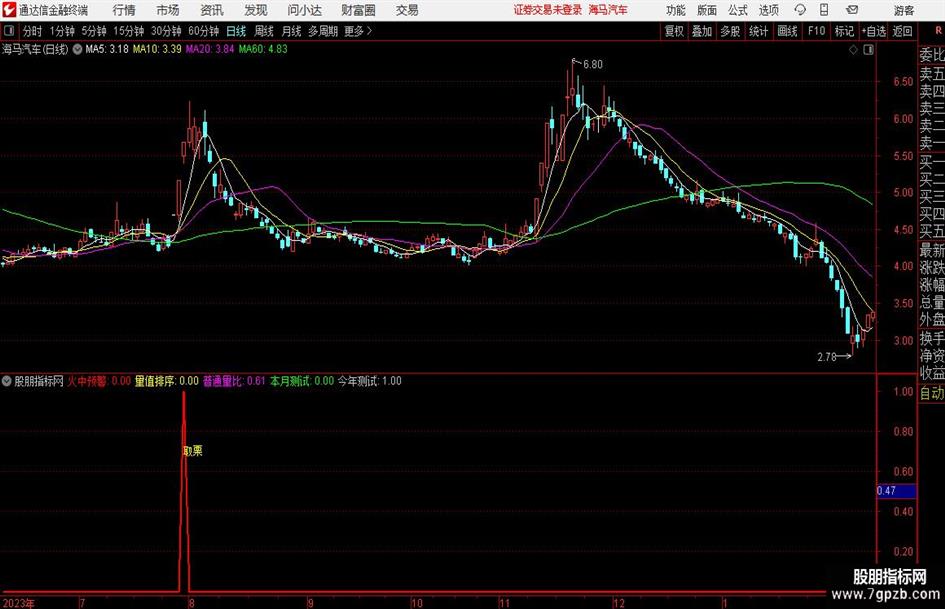This screenshot has height=609, width=945.
Task: Open the 多周期 multi-period view
Action: 323,31
